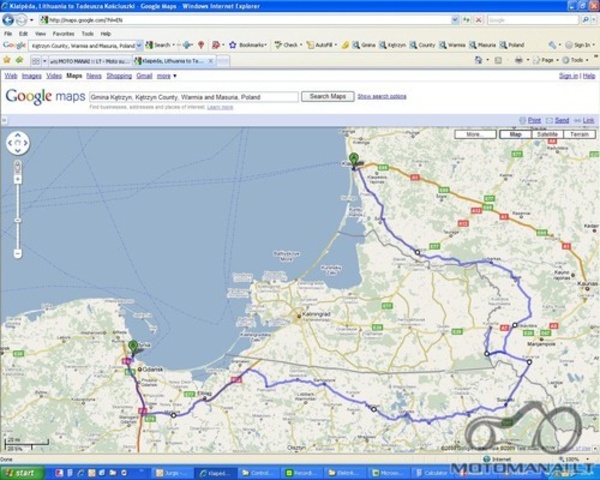600x480 pixels.
Task: Click the Refresh page icon
Action: point(466,20)
